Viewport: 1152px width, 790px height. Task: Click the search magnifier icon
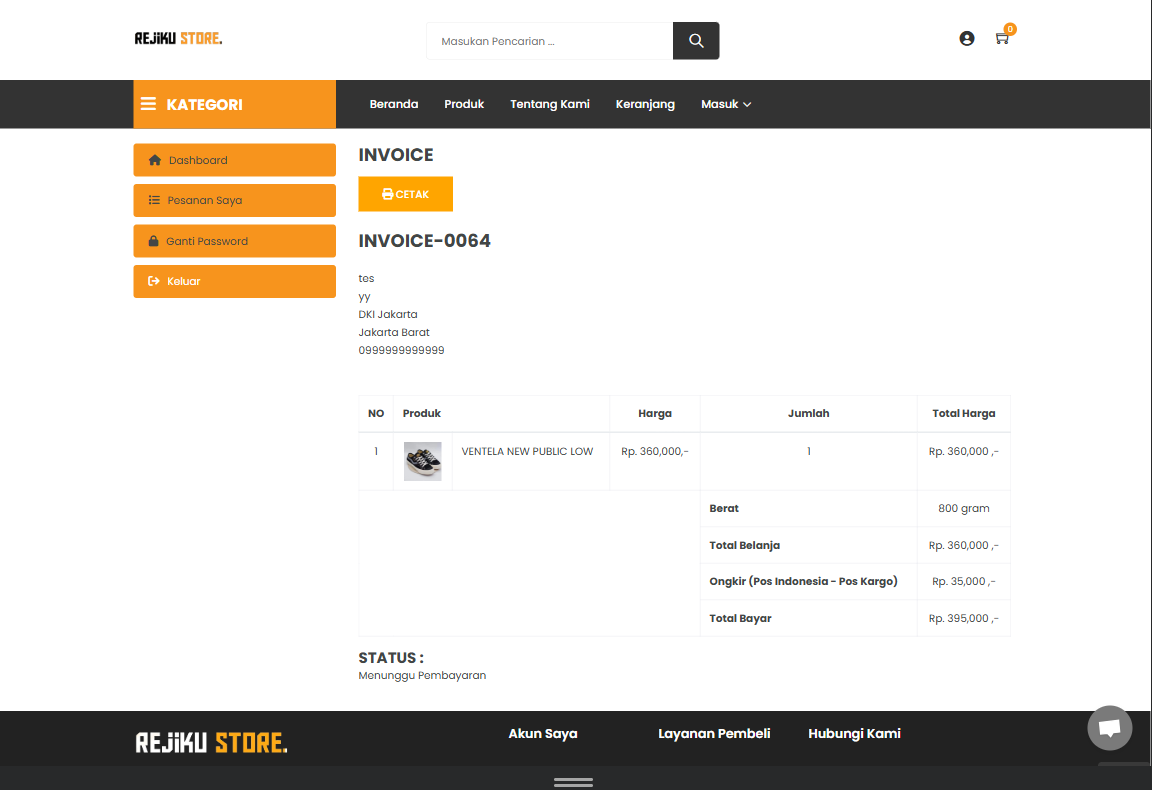coord(695,40)
